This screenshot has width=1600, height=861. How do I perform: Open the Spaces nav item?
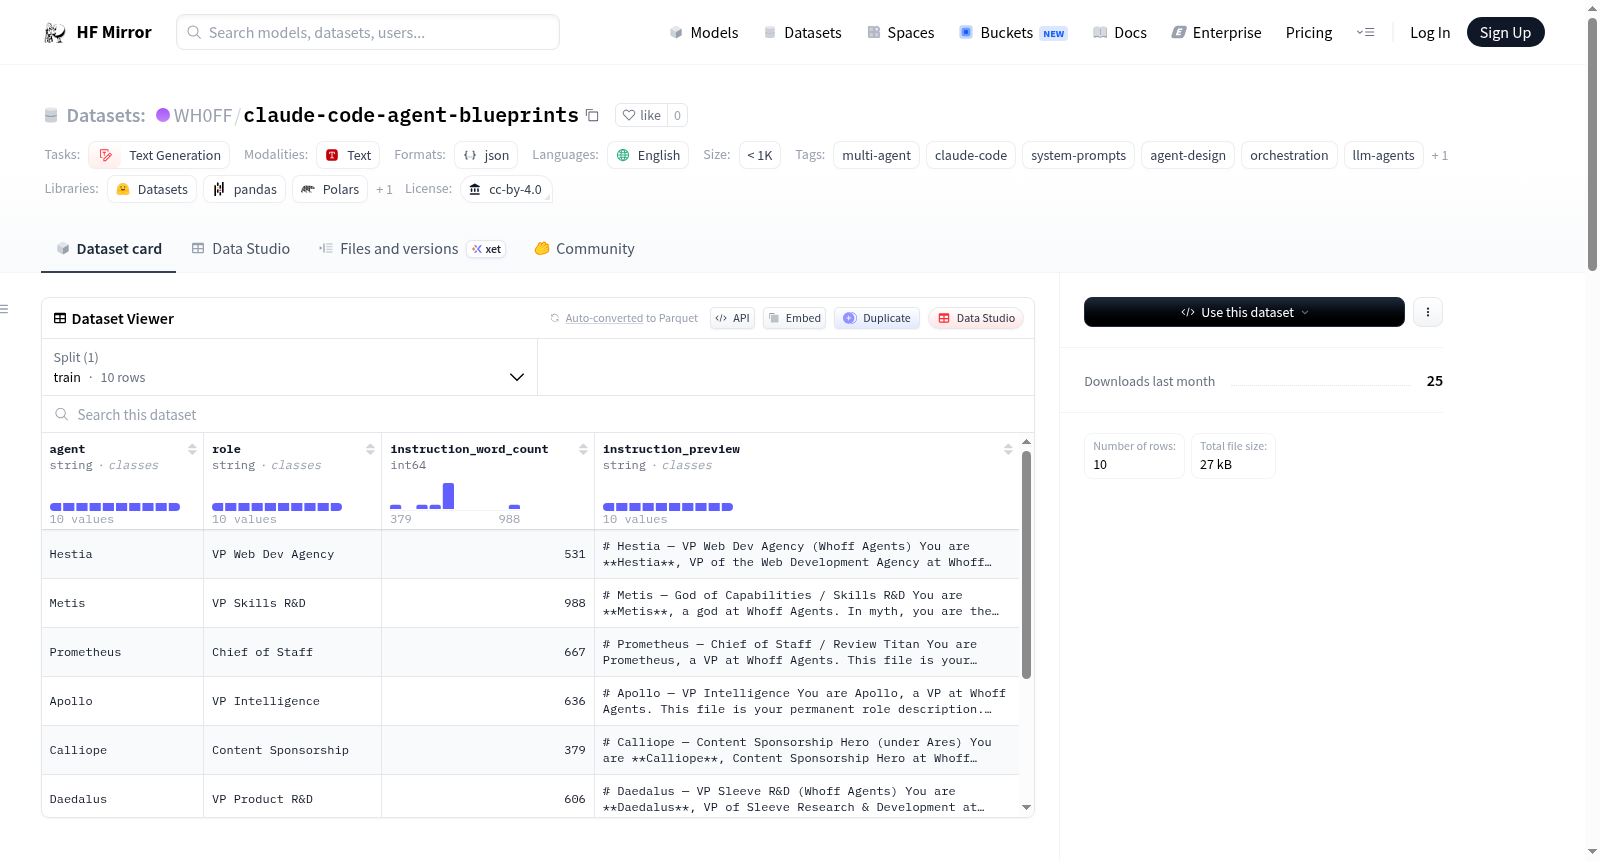[x=900, y=32]
